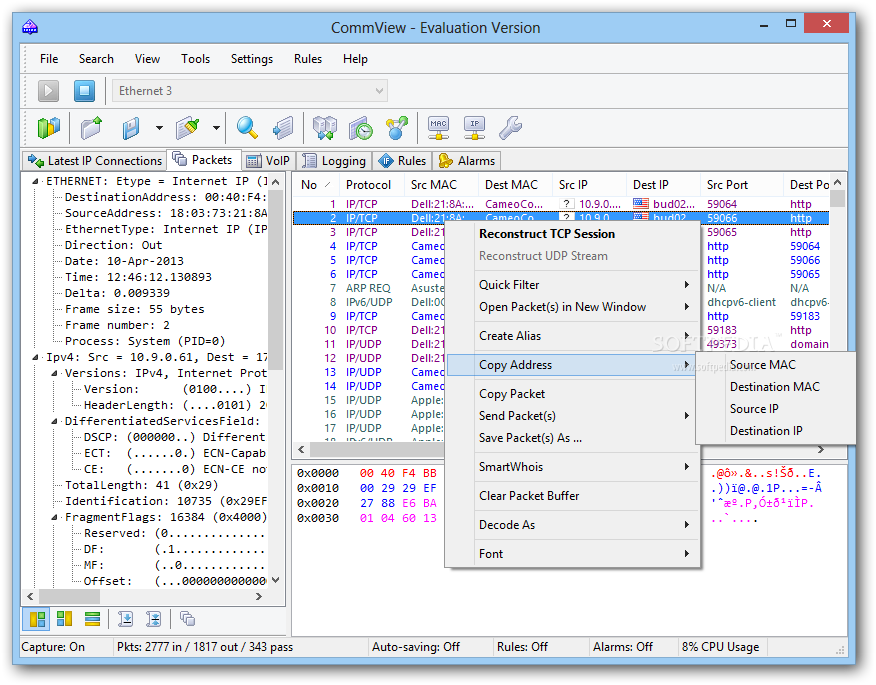
Task: Click the wrench settings toolbar icon
Action: click(511, 128)
